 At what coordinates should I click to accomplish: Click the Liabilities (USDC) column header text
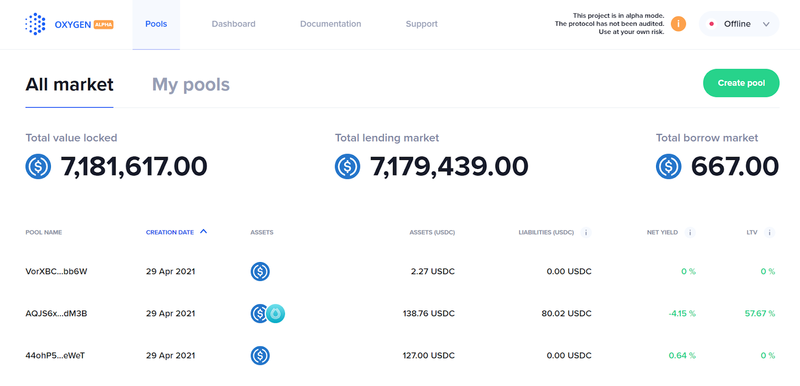[x=546, y=233]
